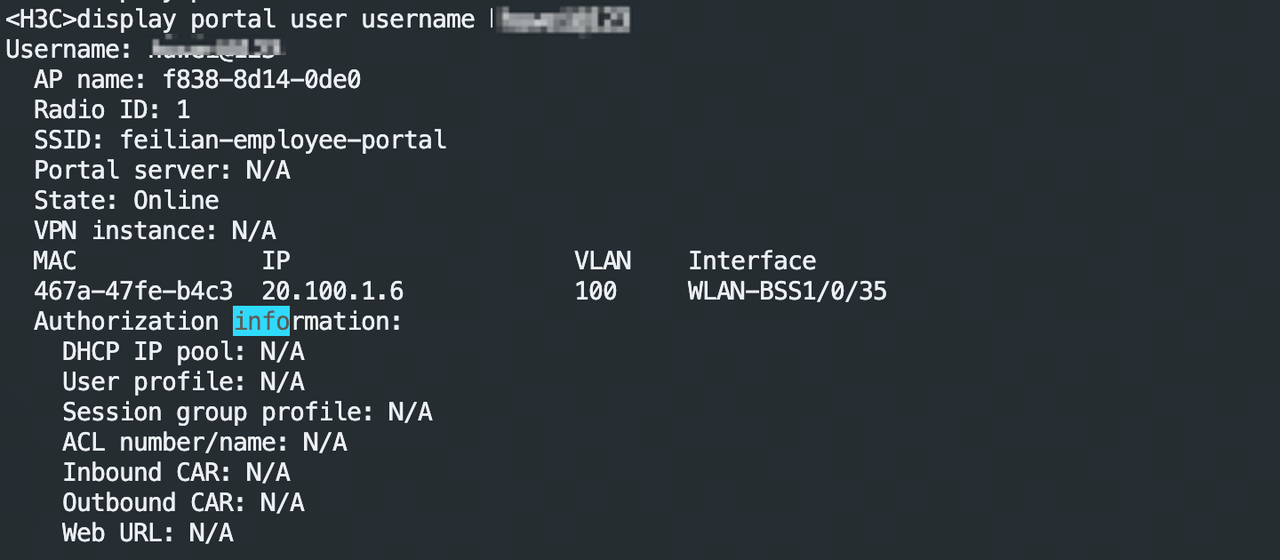Image resolution: width=1280 pixels, height=560 pixels.
Task: Click the highlighted 'info' text selection
Action: (x=261, y=321)
